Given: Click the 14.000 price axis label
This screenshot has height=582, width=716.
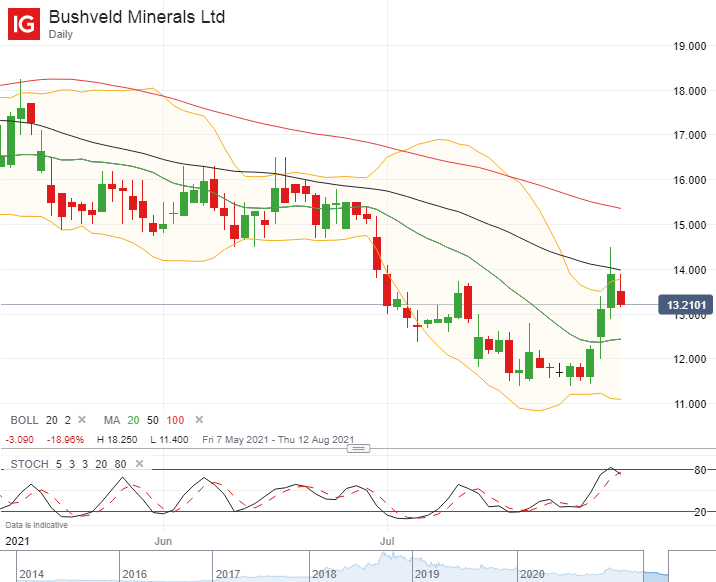Looking at the screenshot, I should (690, 270).
